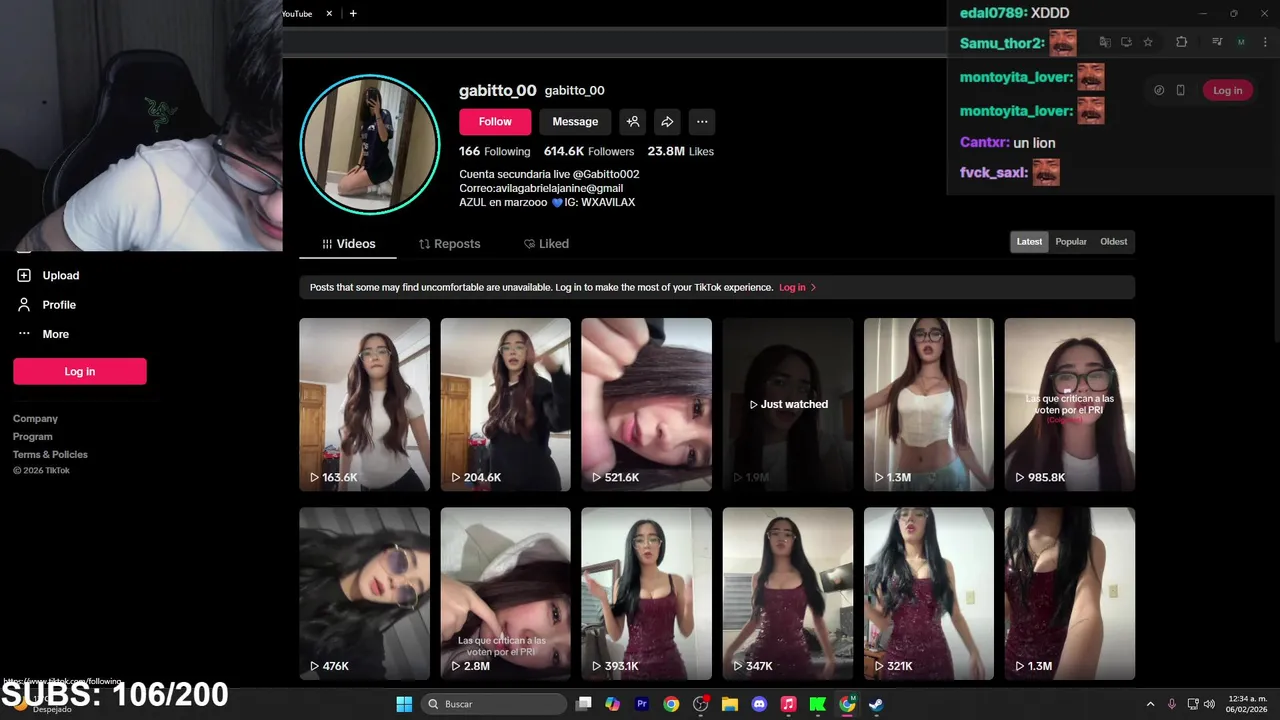Open the video with 985.8K views

coord(1070,404)
